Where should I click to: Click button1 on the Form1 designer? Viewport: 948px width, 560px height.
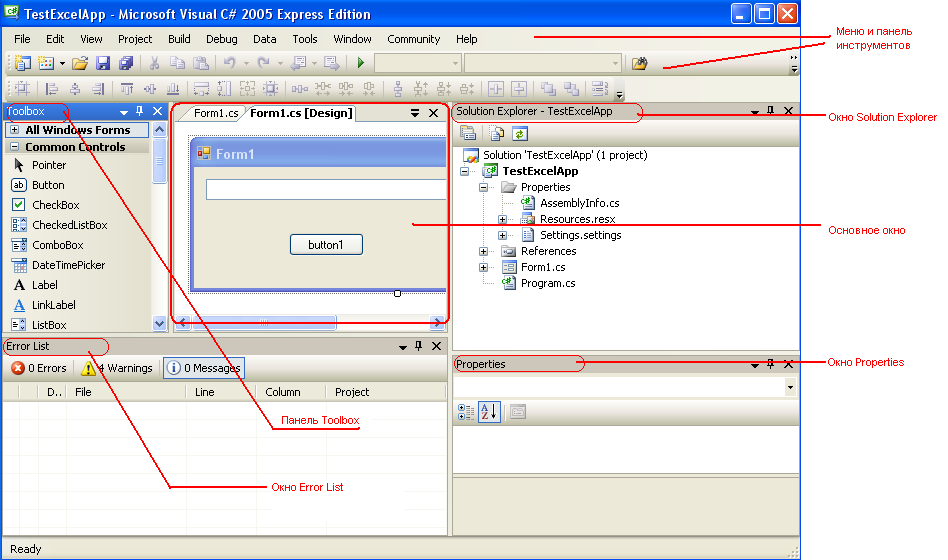(x=326, y=245)
